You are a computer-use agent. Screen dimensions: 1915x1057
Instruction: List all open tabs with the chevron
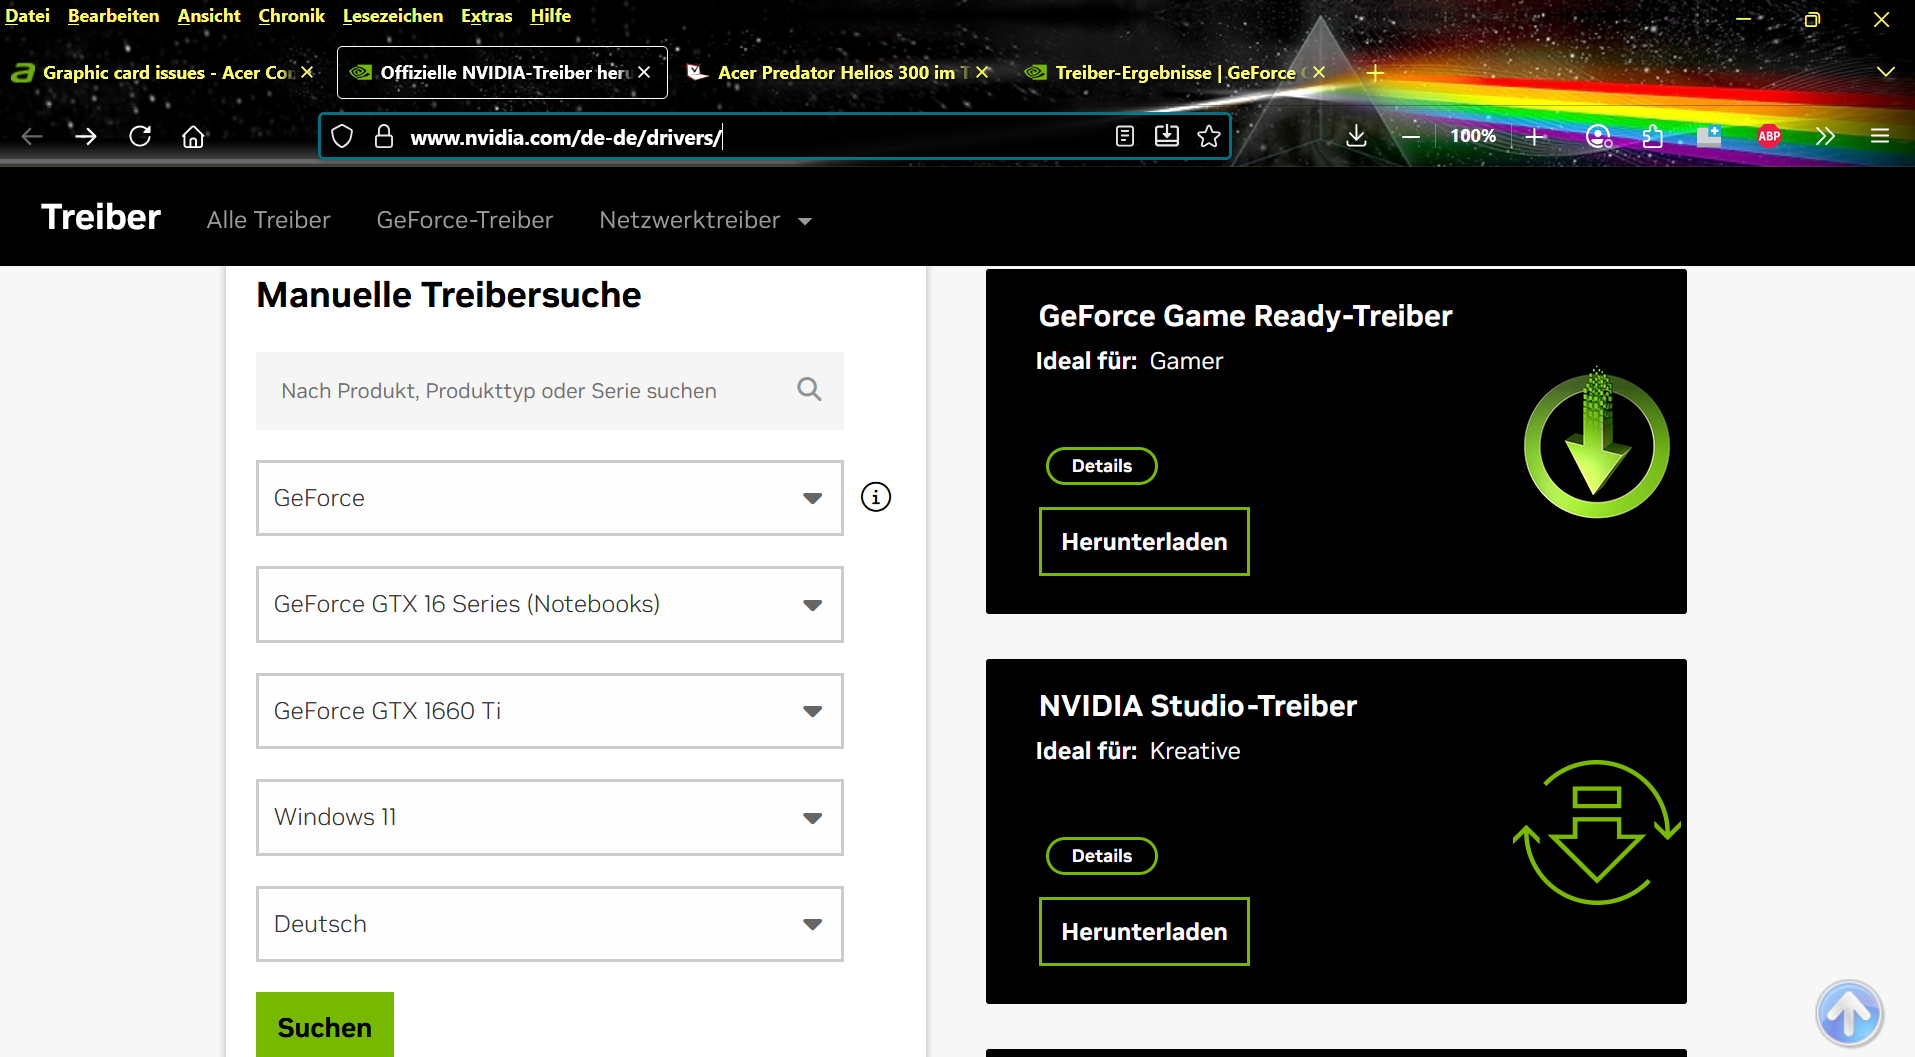[1886, 72]
